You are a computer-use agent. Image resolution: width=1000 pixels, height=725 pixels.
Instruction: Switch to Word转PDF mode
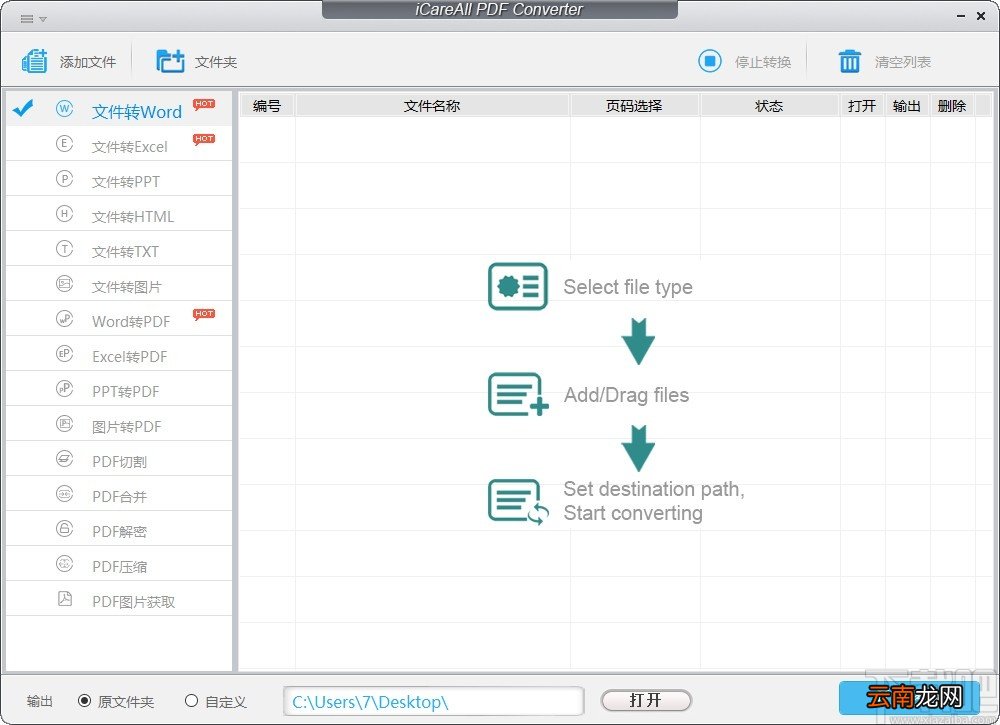tap(119, 318)
